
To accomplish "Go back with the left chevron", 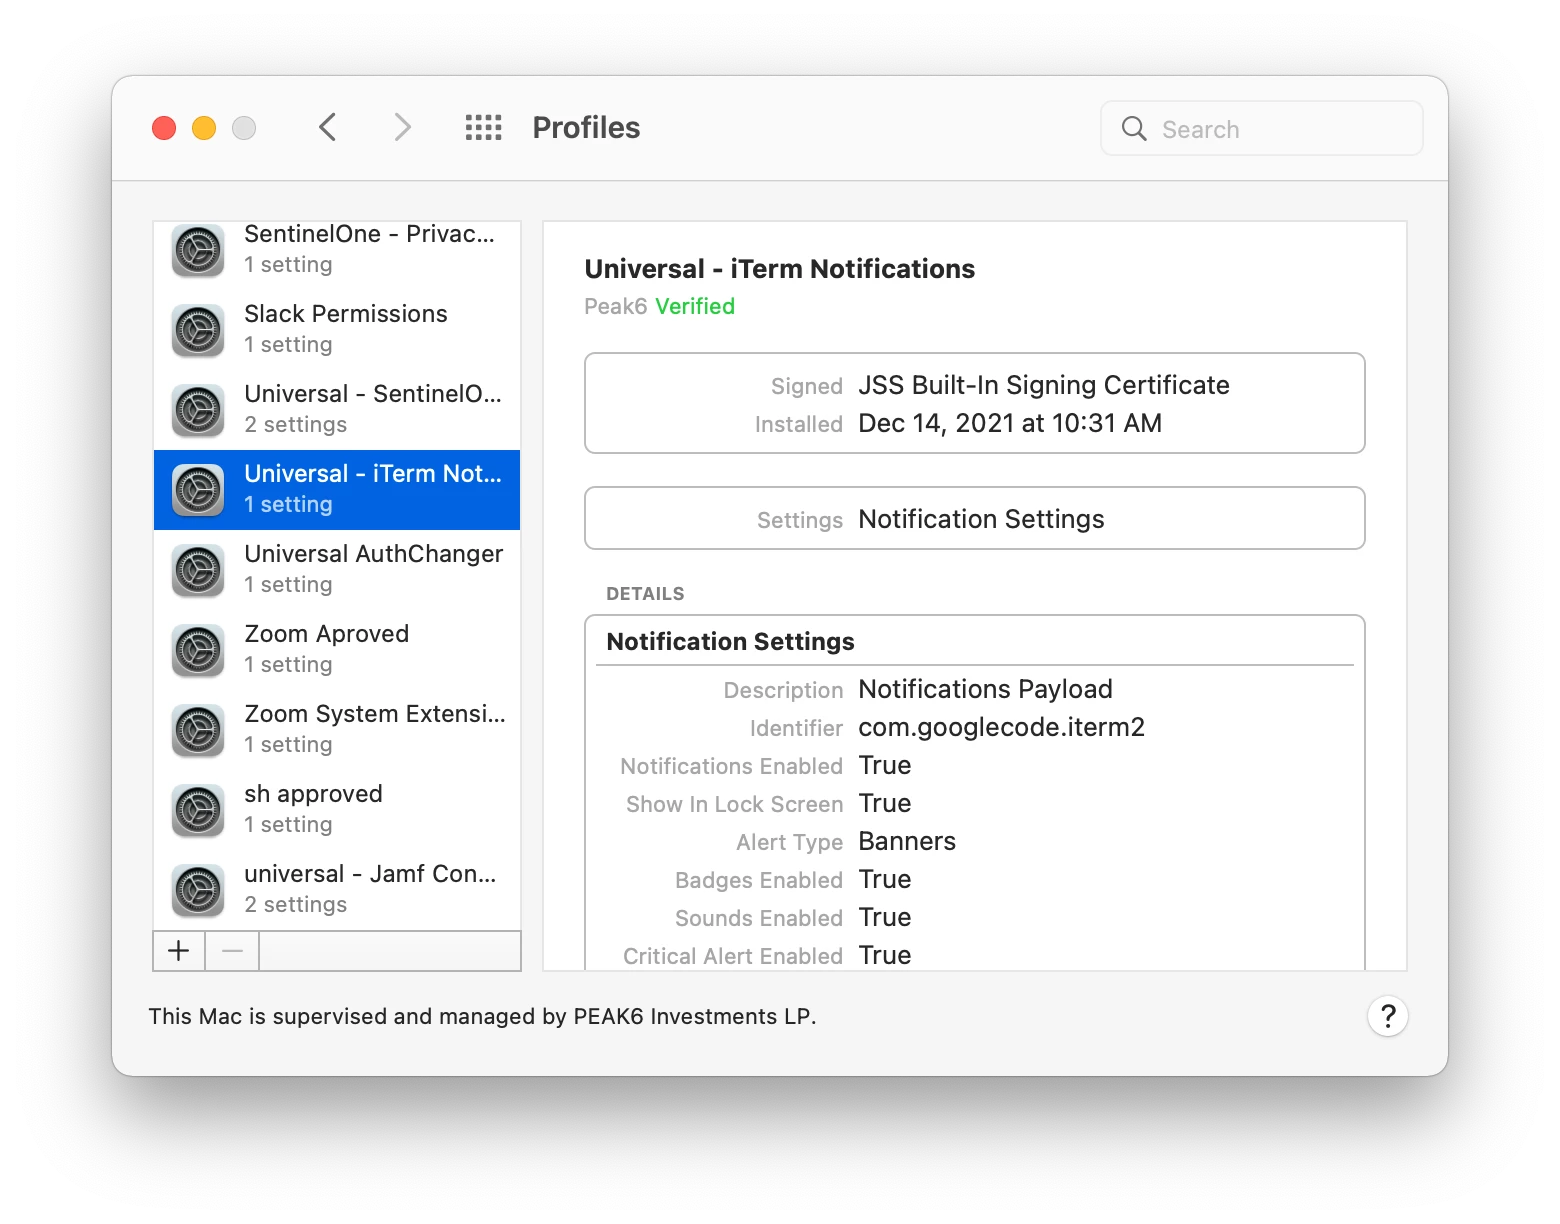I will pos(327,128).
